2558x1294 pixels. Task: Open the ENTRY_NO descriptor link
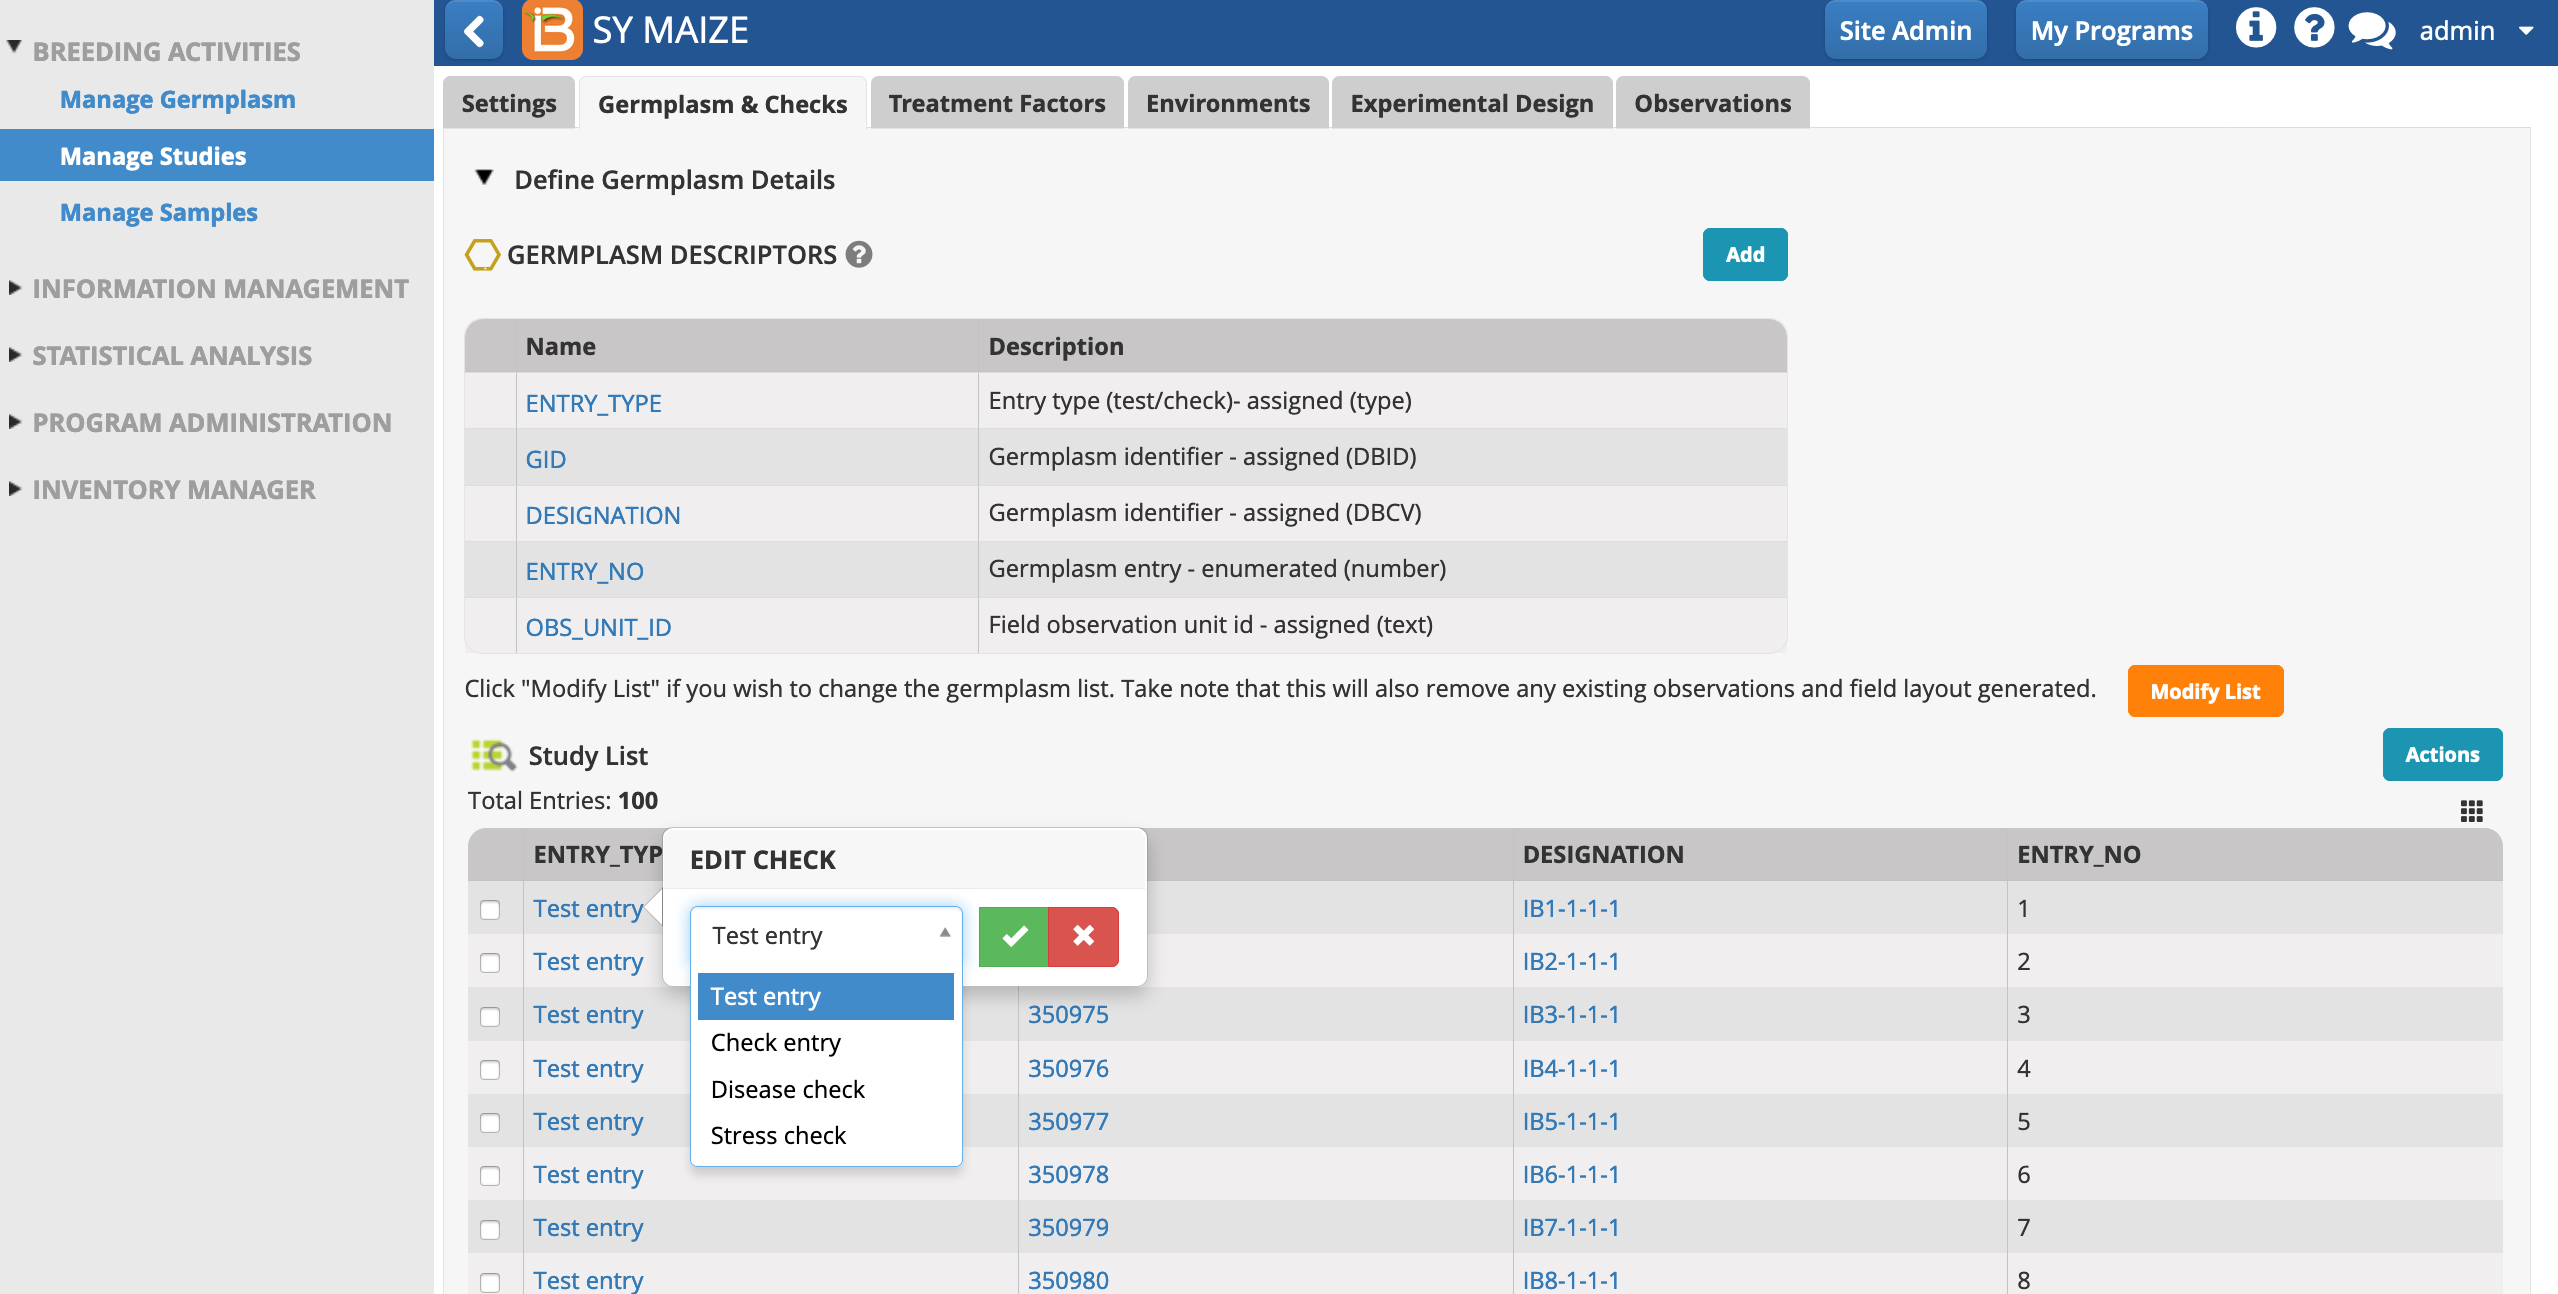tap(585, 571)
